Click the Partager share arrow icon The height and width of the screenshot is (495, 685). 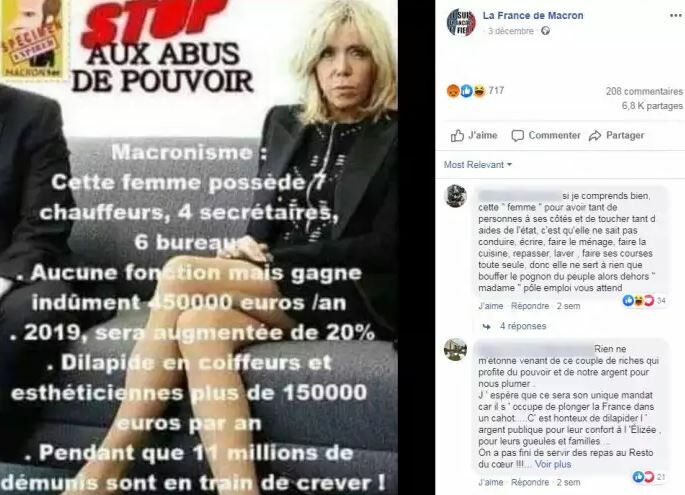(595, 136)
